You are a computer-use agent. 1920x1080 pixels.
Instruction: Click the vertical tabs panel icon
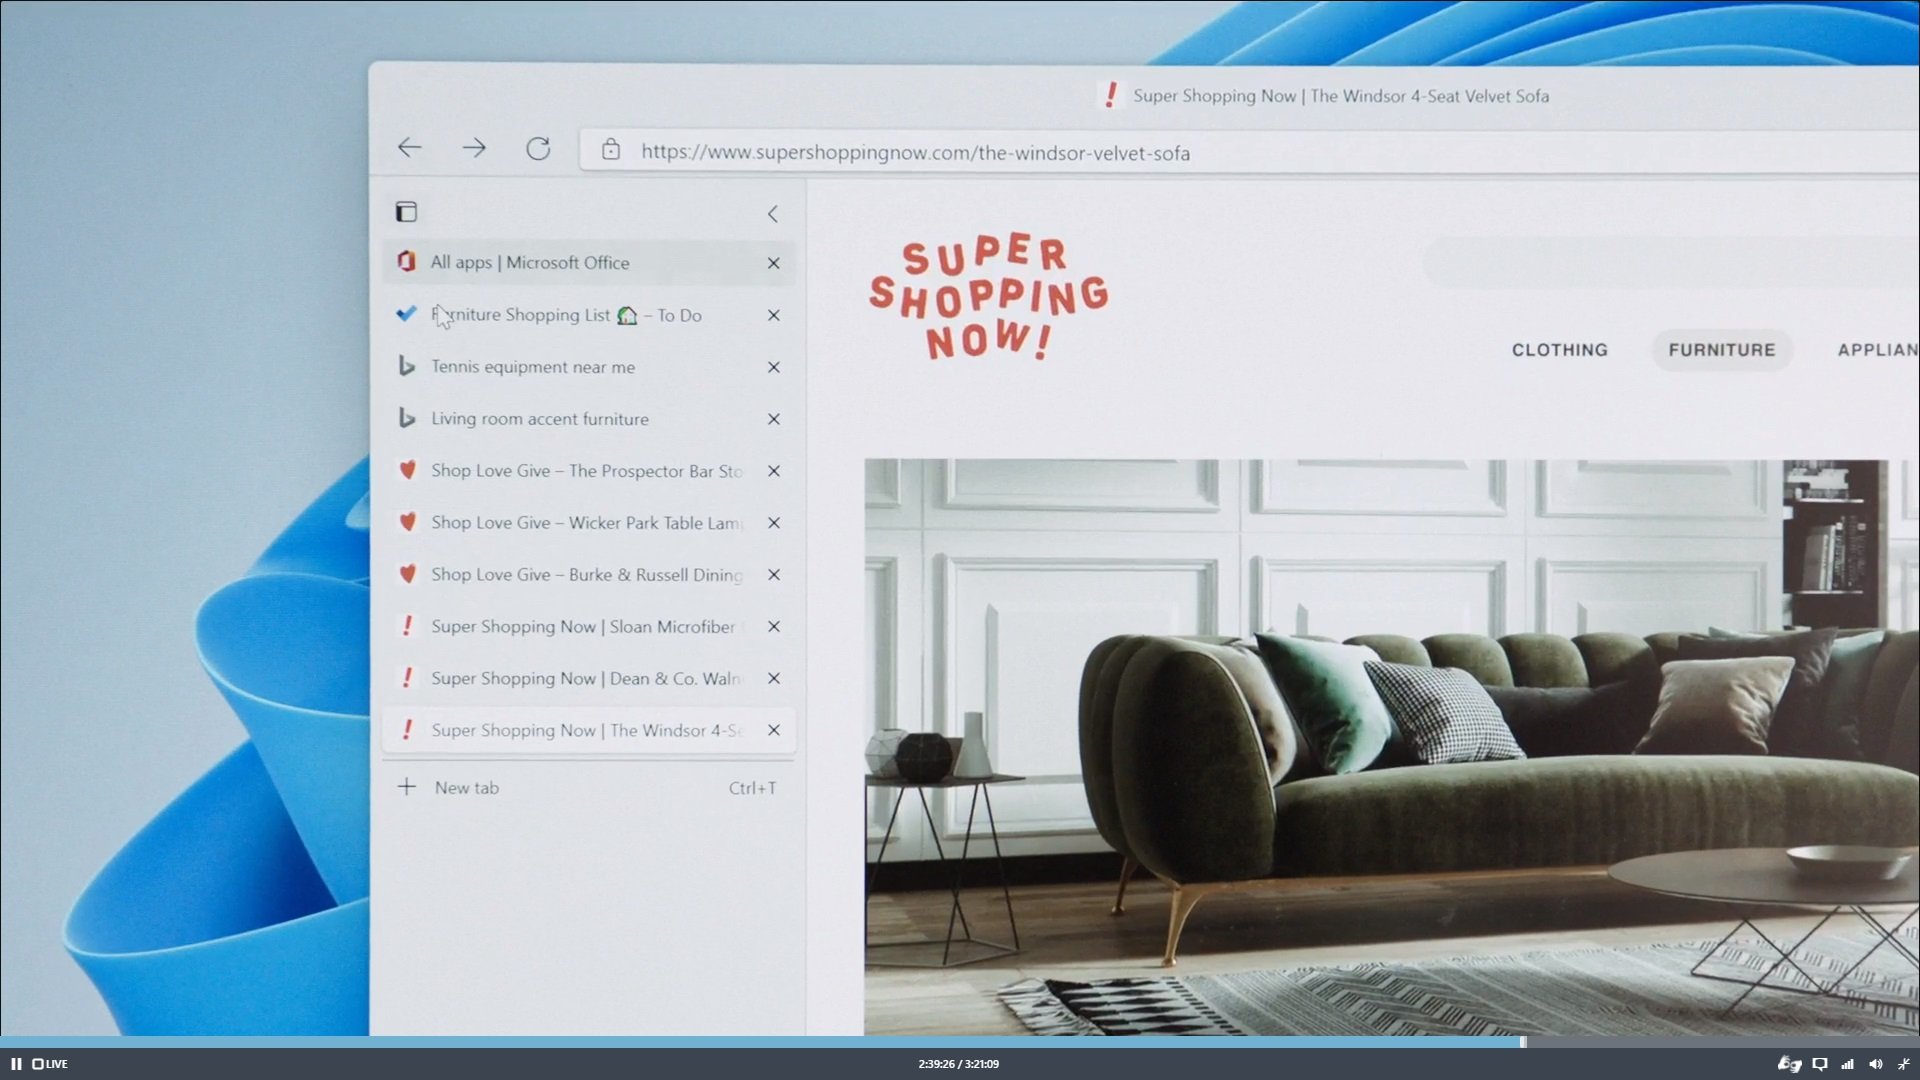(406, 211)
